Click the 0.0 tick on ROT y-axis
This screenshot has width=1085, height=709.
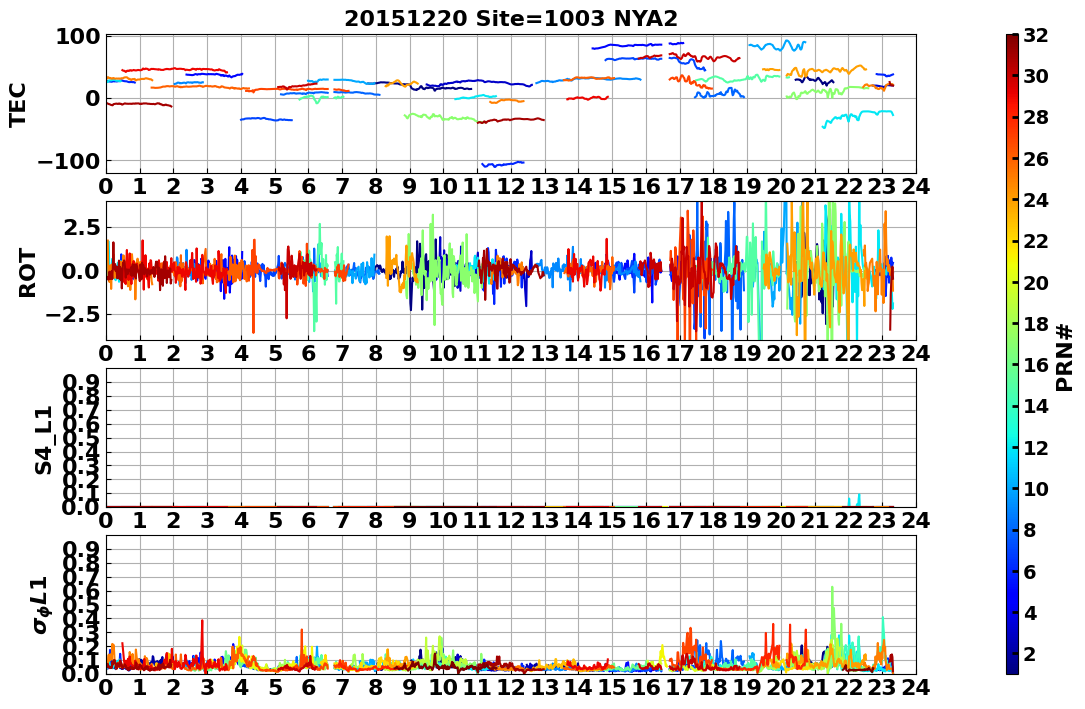tap(82, 271)
